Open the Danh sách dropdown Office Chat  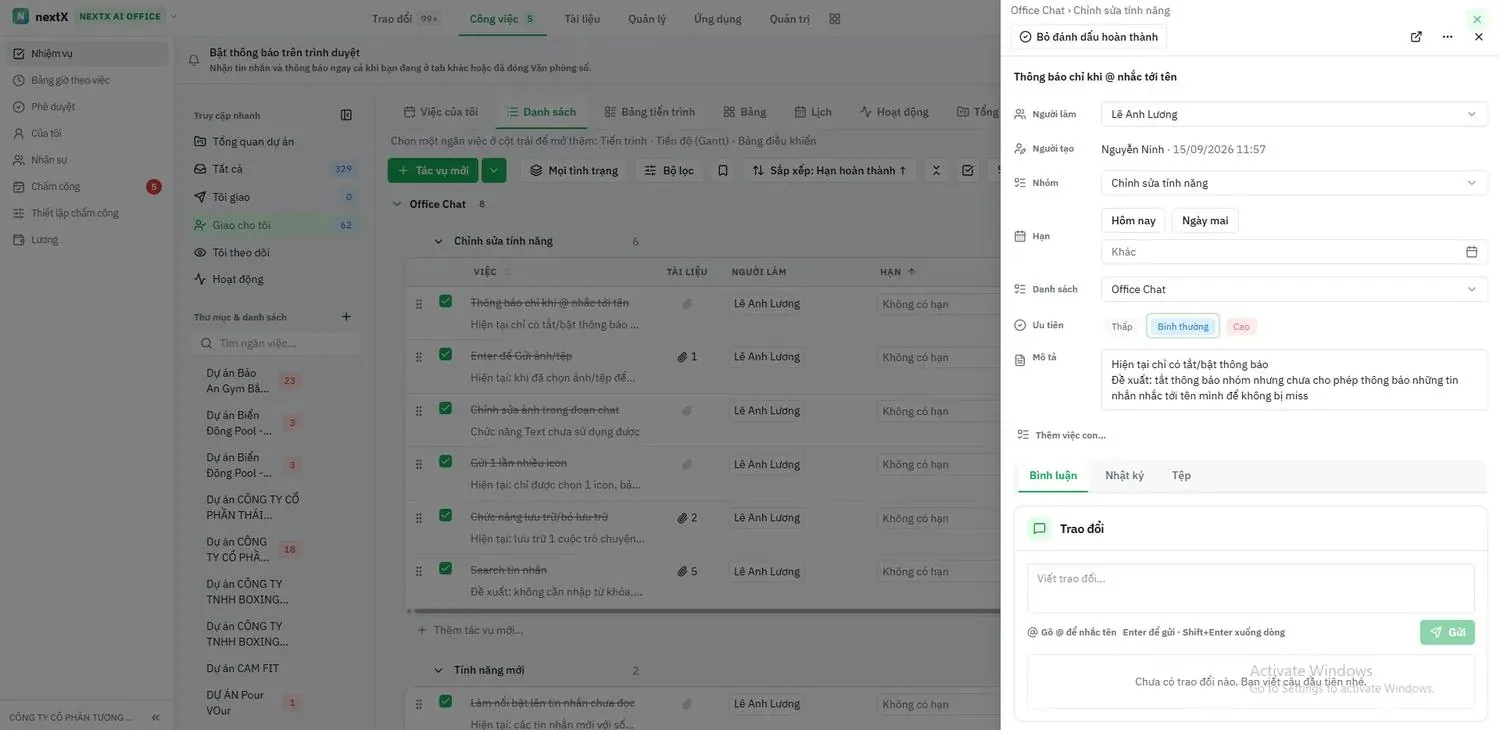pos(1294,289)
